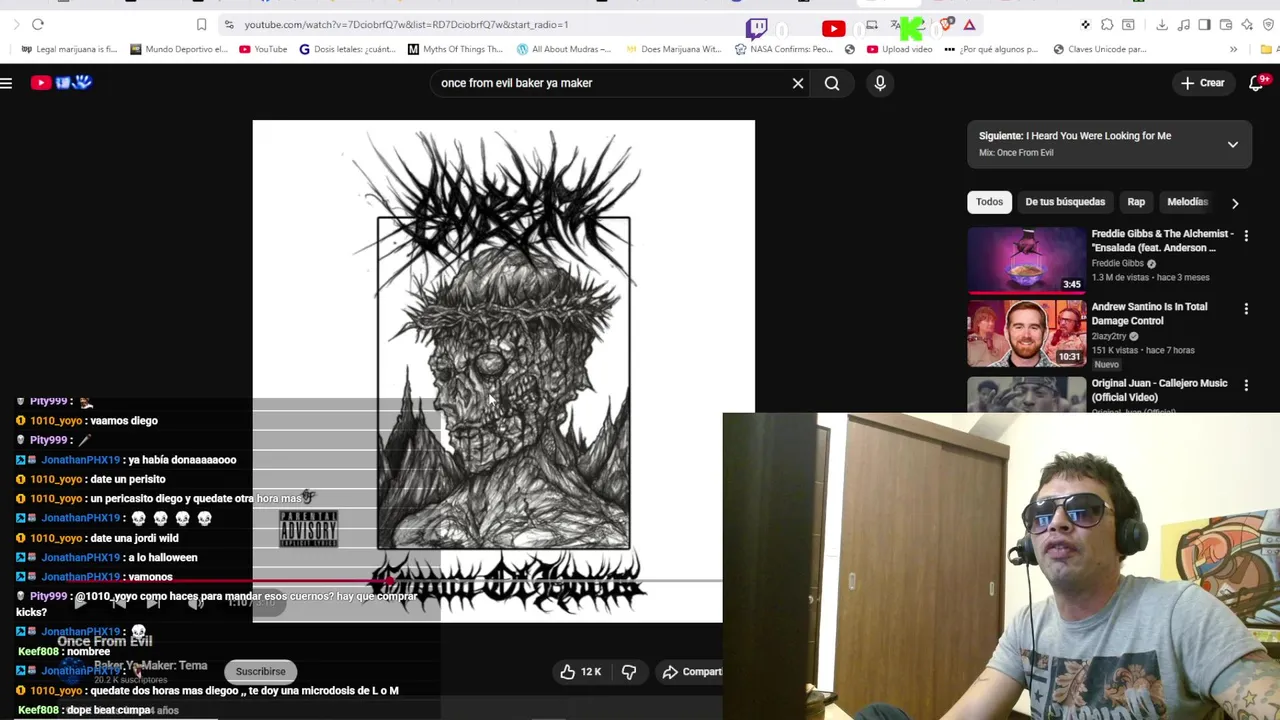Viewport: 1280px width, 720px height.
Task: Click the Brave Shields lion icon
Action: coord(946,24)
